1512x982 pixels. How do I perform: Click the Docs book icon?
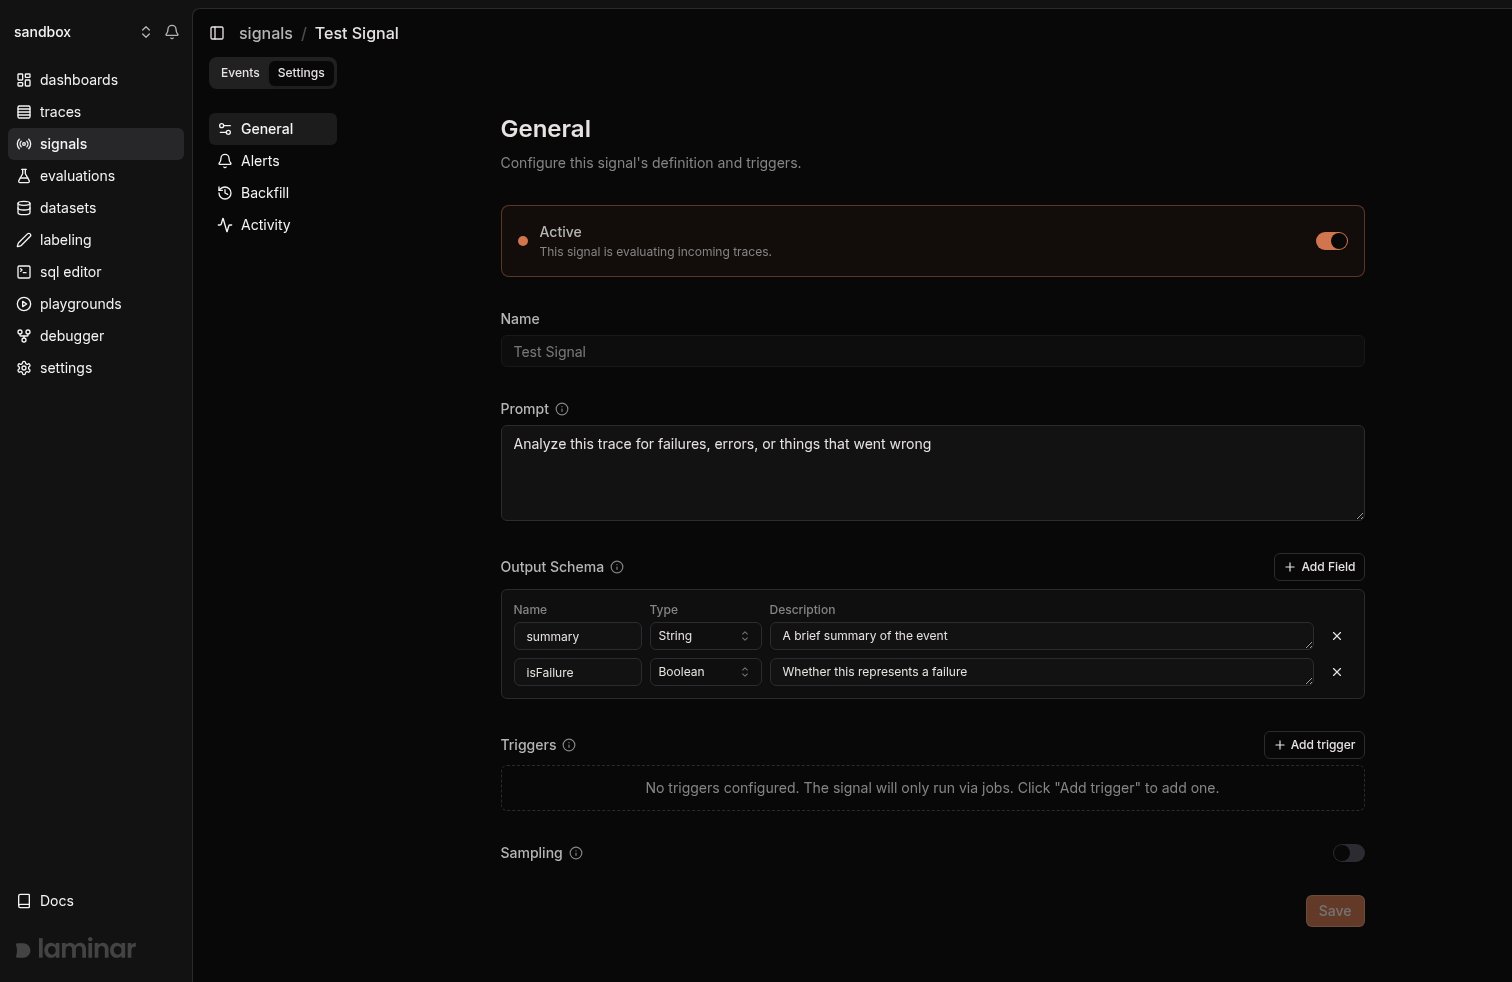24,901
